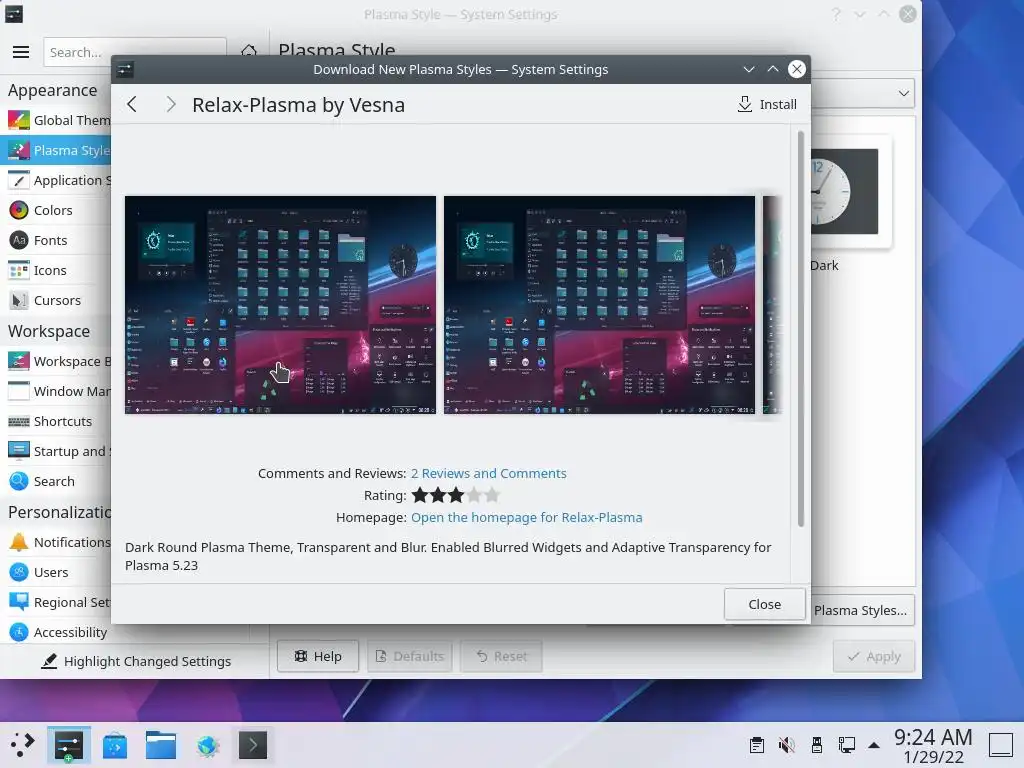The height and width of the screenshot is (768, 1024).
Task: Open the application launcher on taskbar
Action: click(x=22, y=745)
